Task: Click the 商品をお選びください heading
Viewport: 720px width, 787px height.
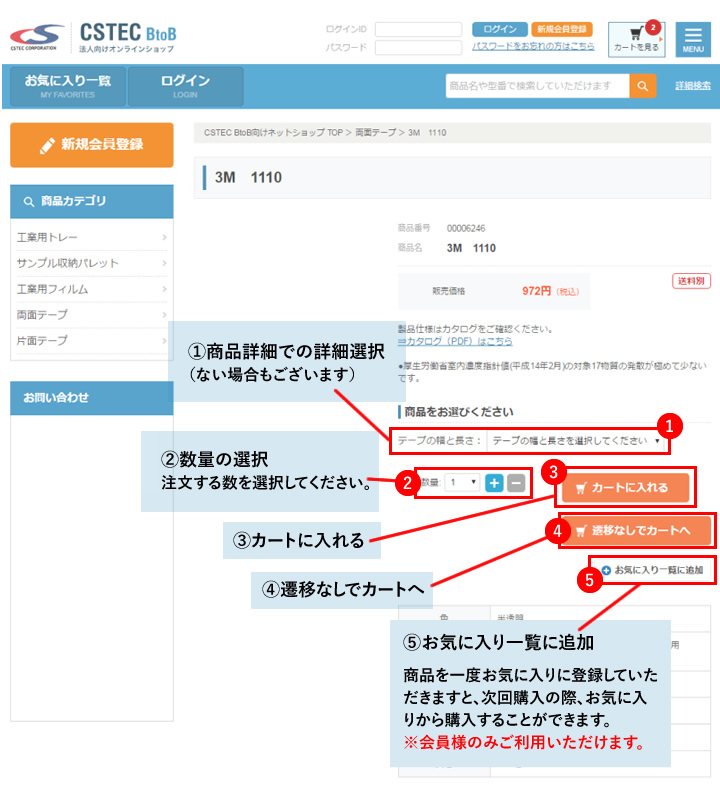Action: [x=459, y=412]
